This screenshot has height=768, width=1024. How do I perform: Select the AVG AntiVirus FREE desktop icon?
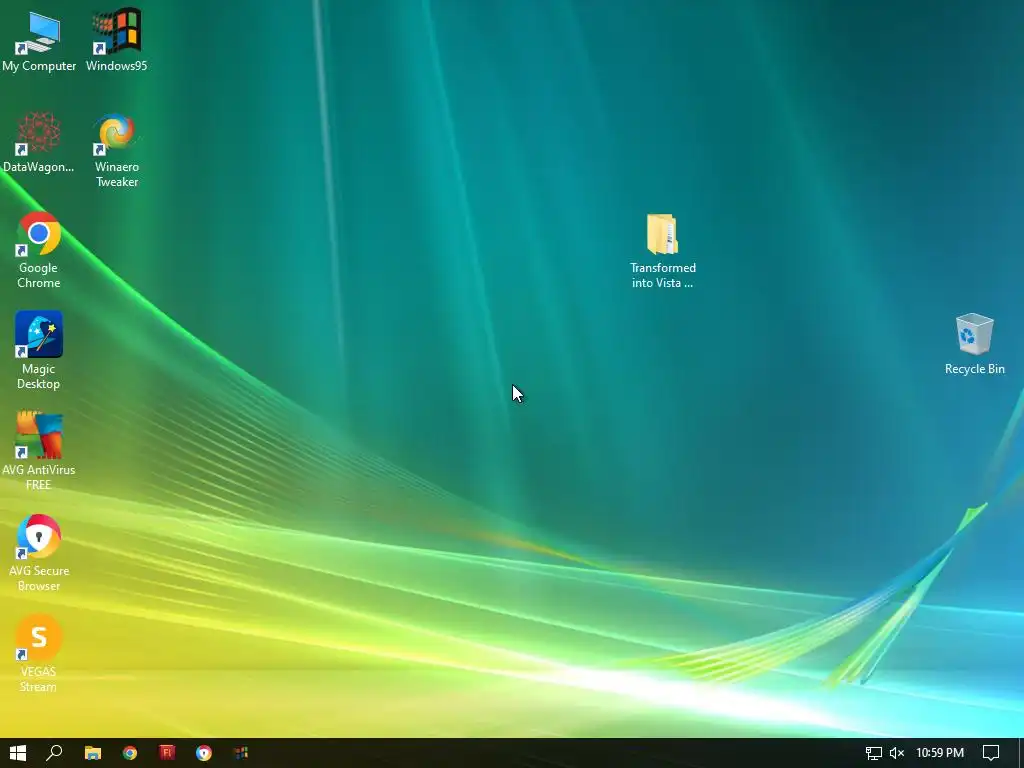(39, 451)
